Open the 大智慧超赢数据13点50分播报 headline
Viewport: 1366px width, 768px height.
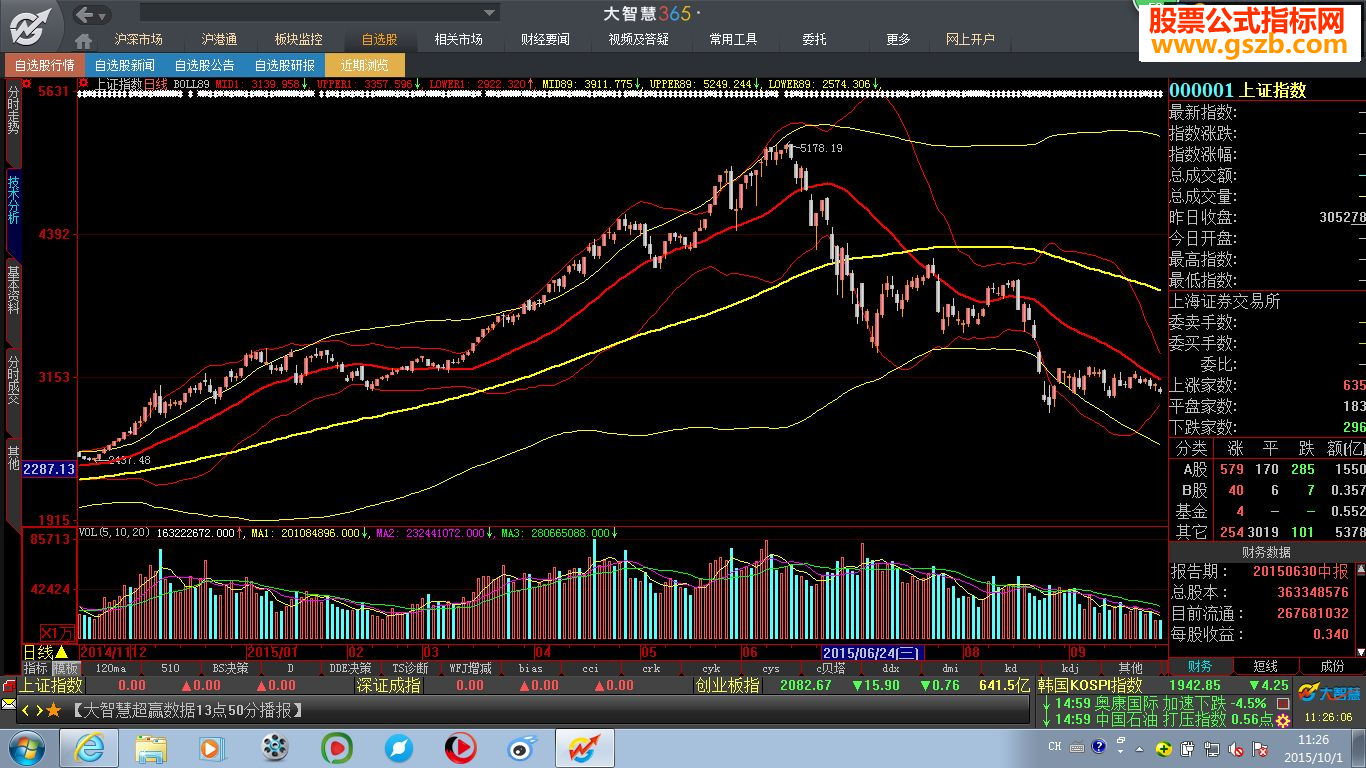[x=188, y=711]
